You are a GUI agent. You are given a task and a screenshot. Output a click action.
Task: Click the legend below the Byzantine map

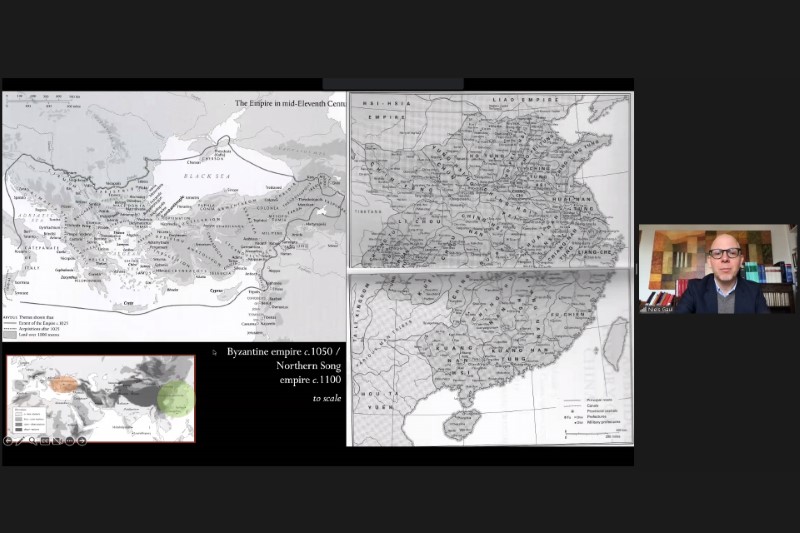40,325
